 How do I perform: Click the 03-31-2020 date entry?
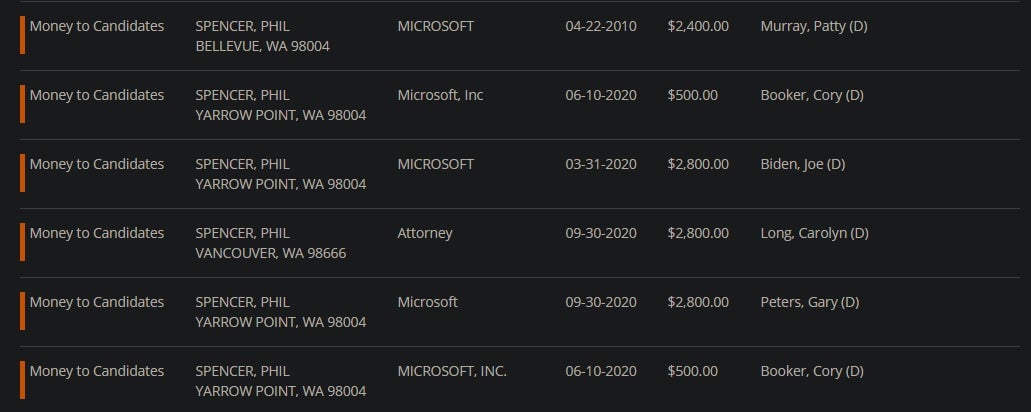[600, 164]
